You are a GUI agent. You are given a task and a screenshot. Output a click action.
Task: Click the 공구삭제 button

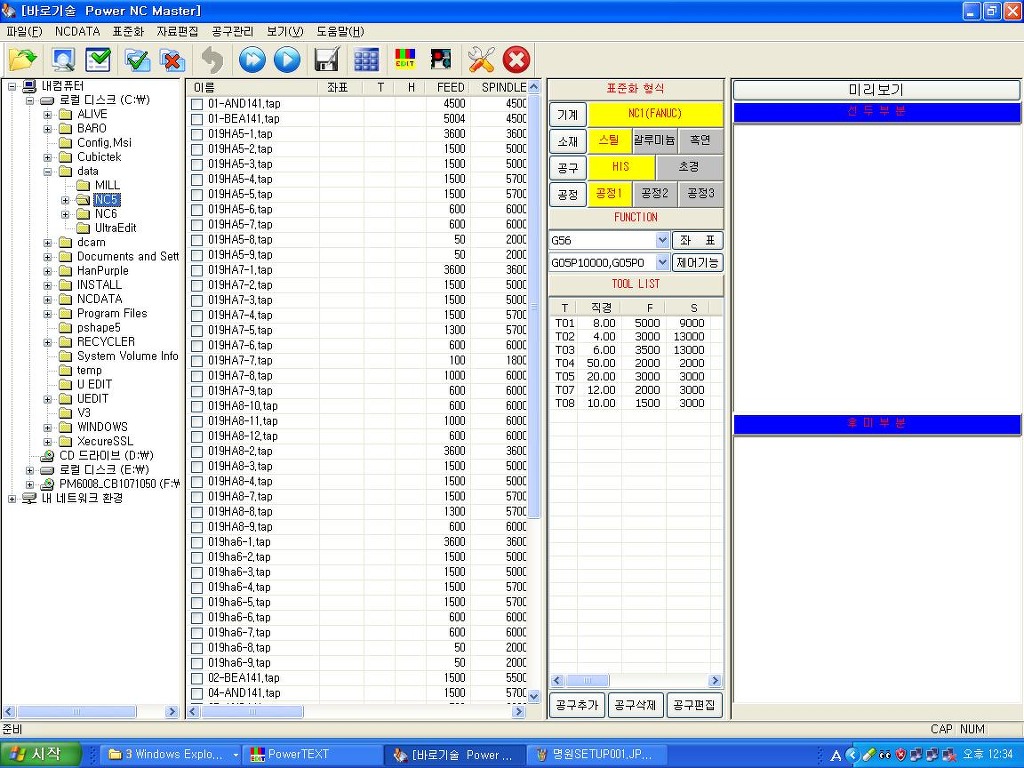(x=635, y=705)
